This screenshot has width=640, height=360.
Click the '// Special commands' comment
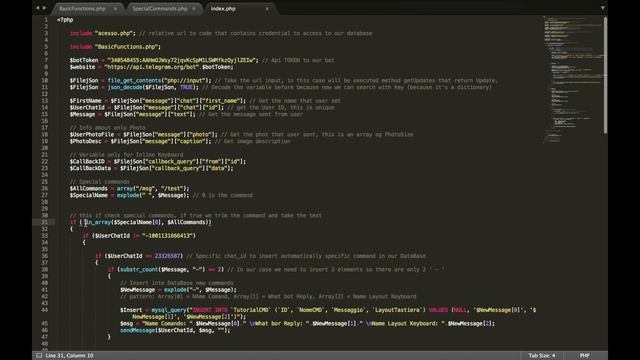point(100,182)
